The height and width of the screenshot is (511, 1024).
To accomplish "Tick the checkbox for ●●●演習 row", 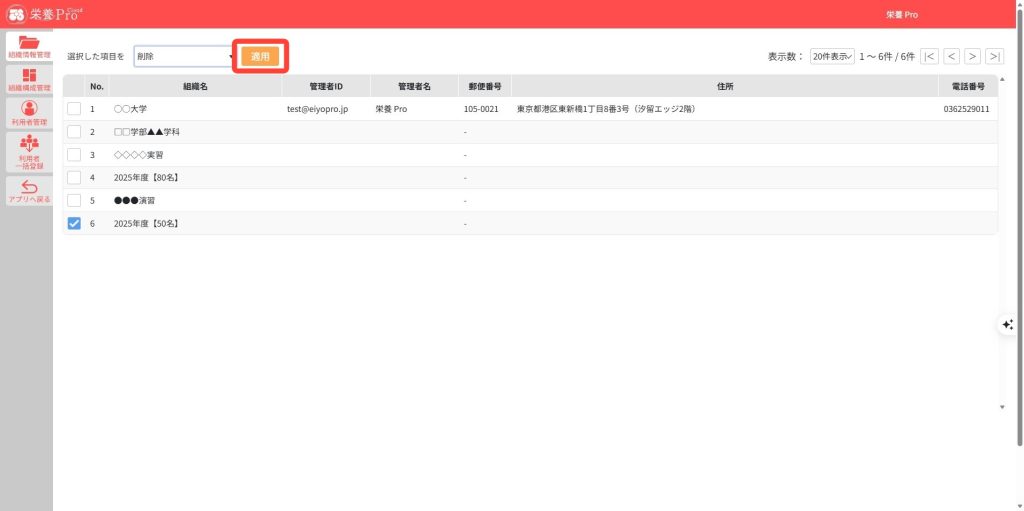I will tap(74, 201).
